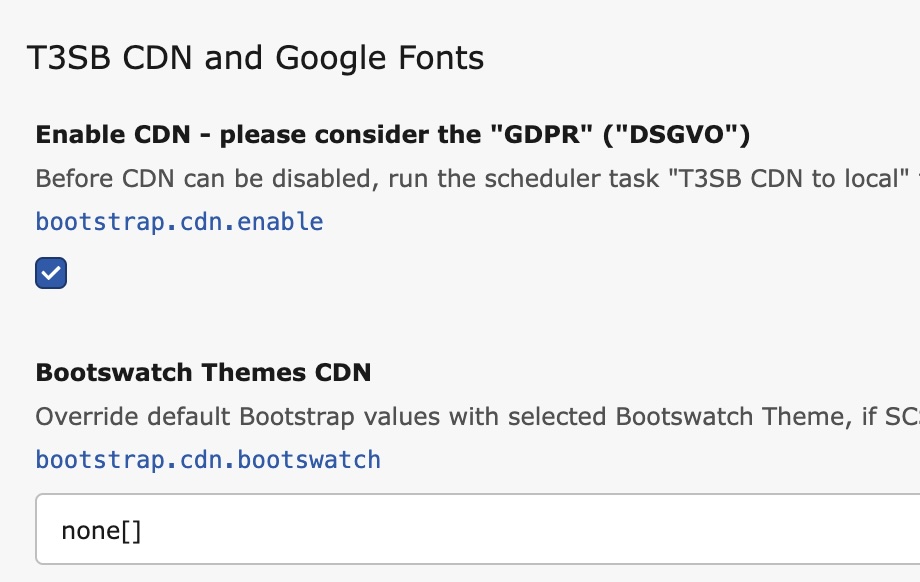Click the 'none[]' value in the select box

[x=101, y=530]
